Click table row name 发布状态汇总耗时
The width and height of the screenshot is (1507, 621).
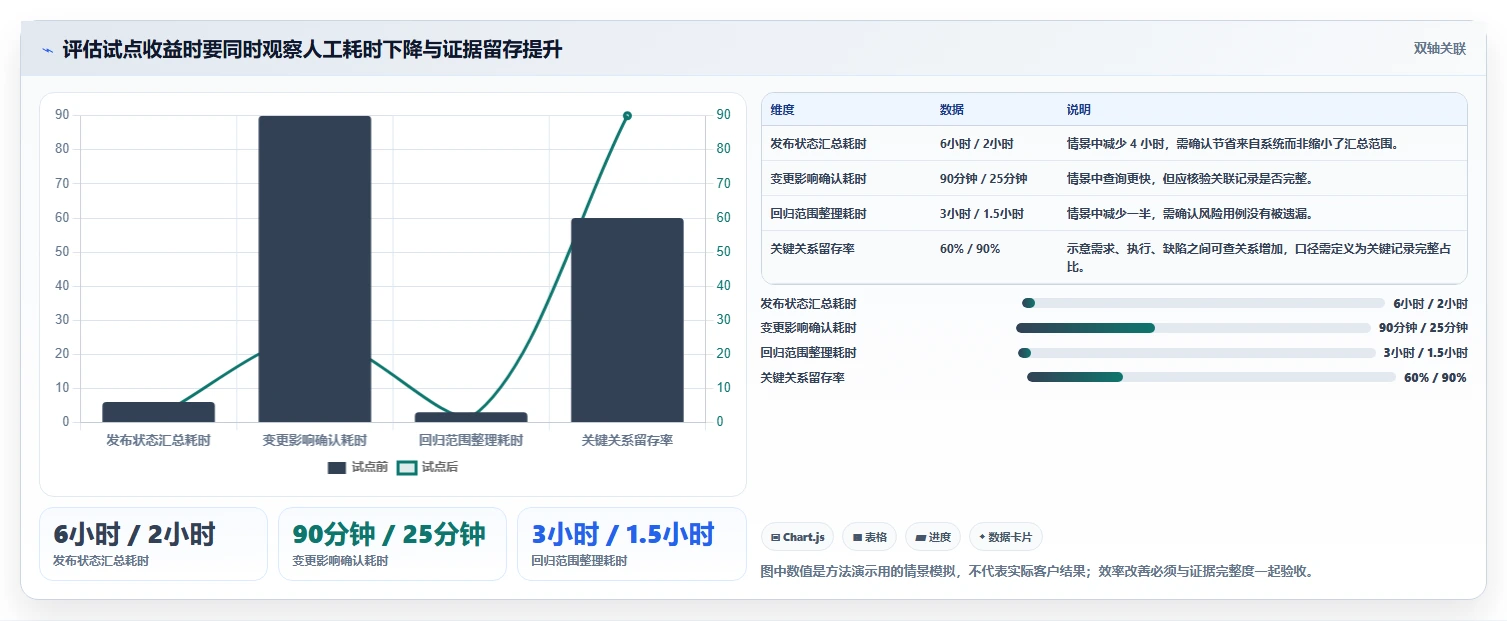[x=818, y=144]
